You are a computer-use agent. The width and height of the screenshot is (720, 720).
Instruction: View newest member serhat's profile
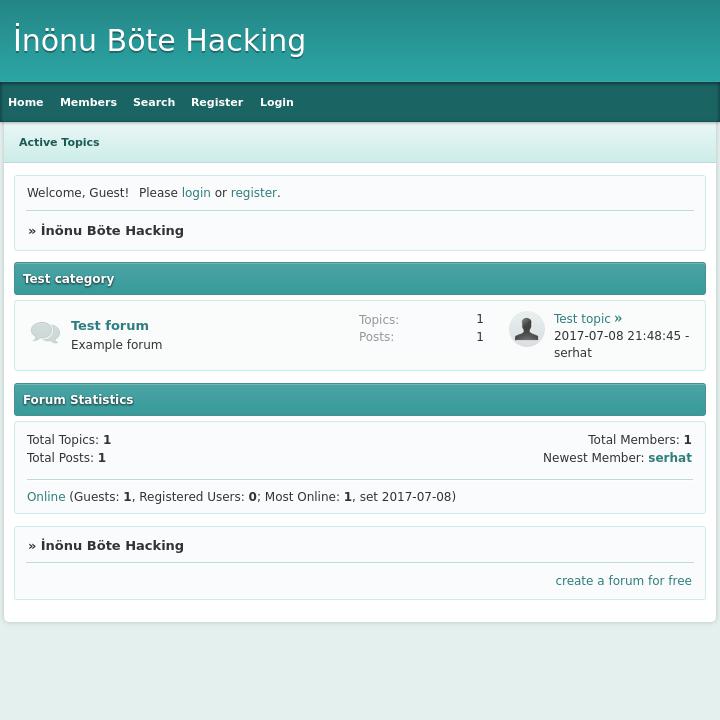tap(670, 458)
